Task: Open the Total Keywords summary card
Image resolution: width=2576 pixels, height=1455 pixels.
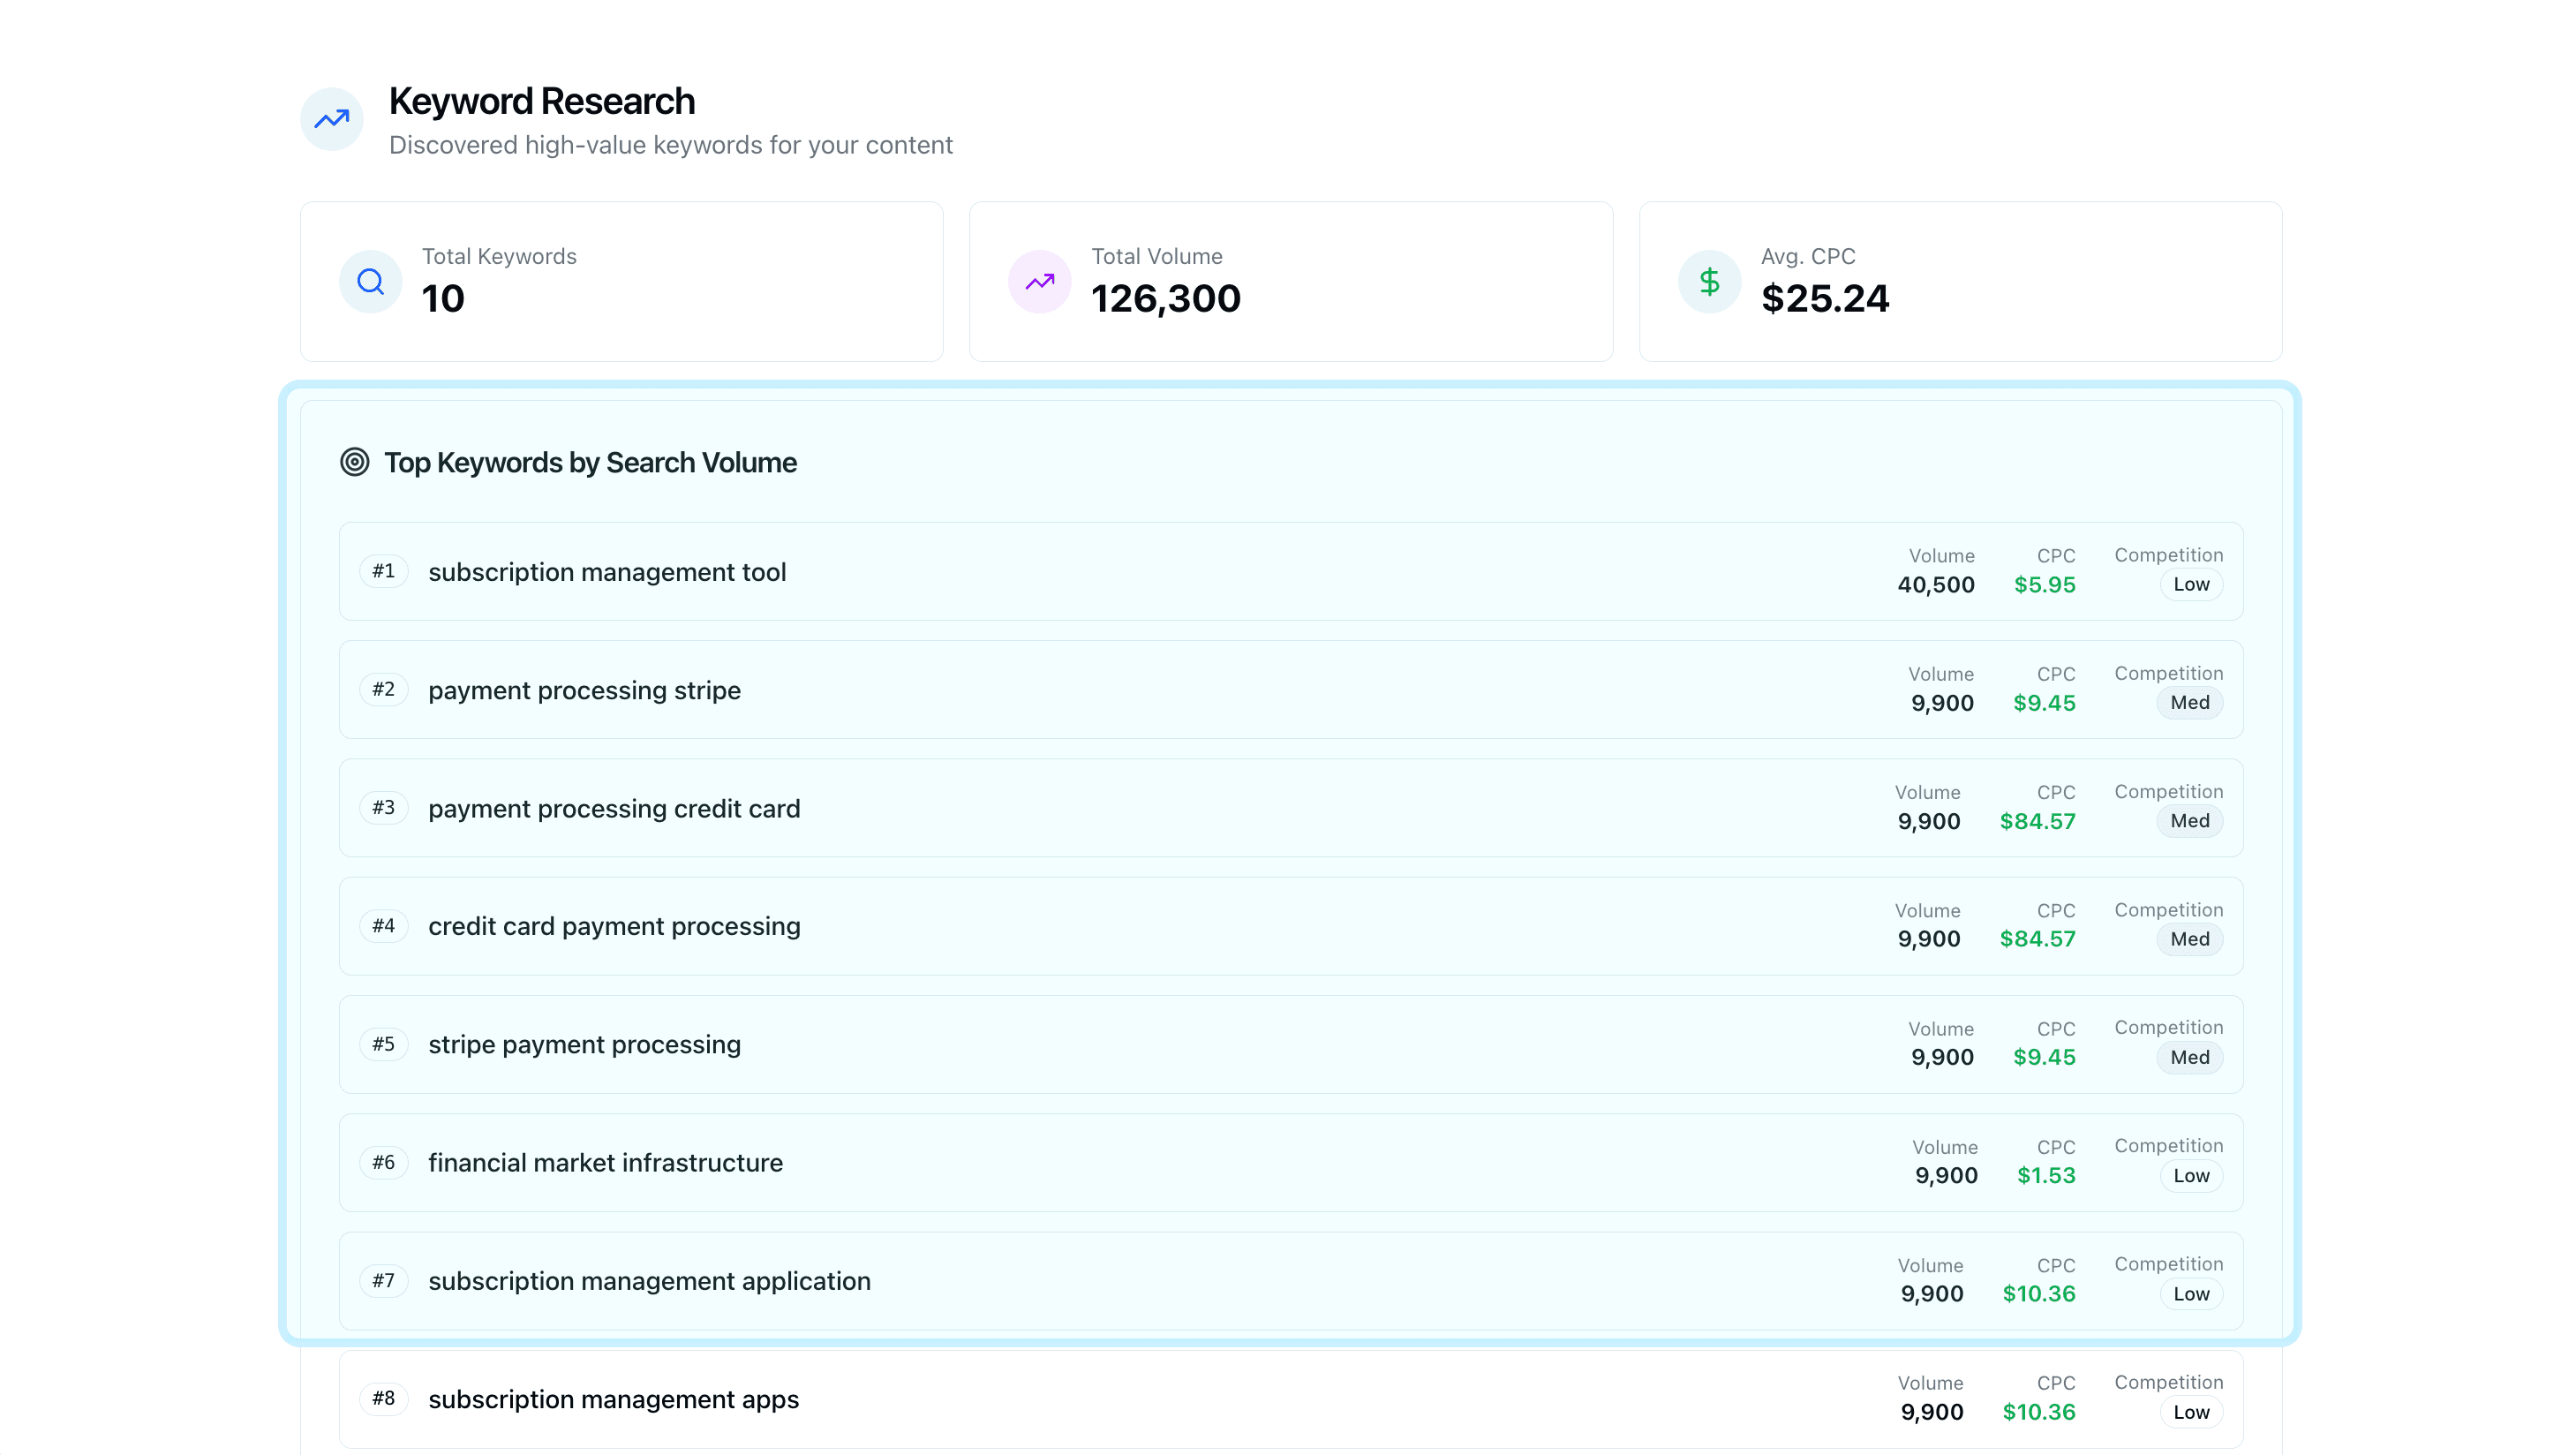Action: coord(622,281)
